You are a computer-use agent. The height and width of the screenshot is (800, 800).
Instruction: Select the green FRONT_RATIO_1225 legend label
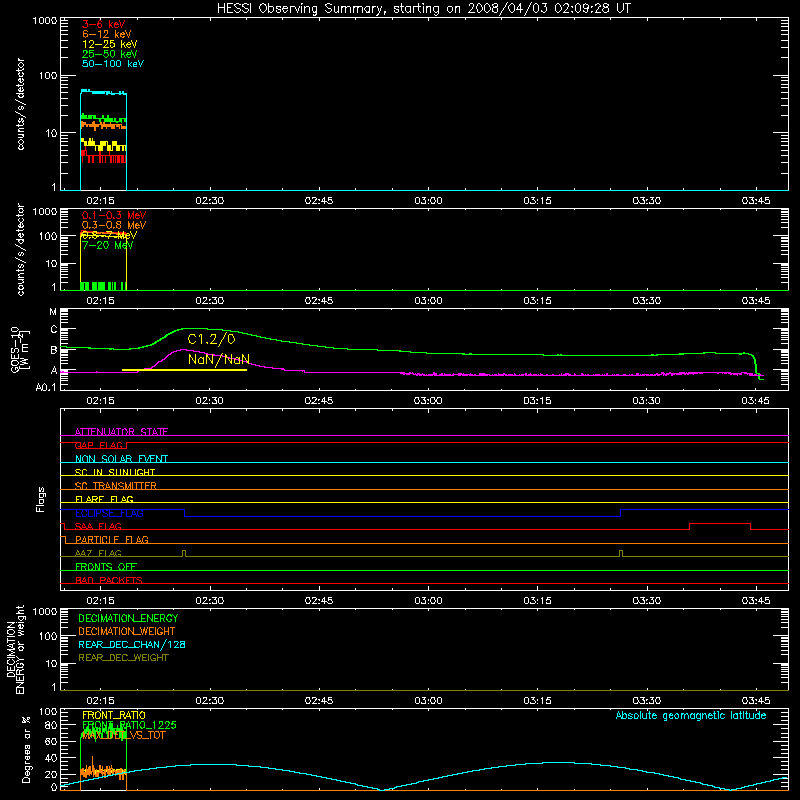pos(130,725)
